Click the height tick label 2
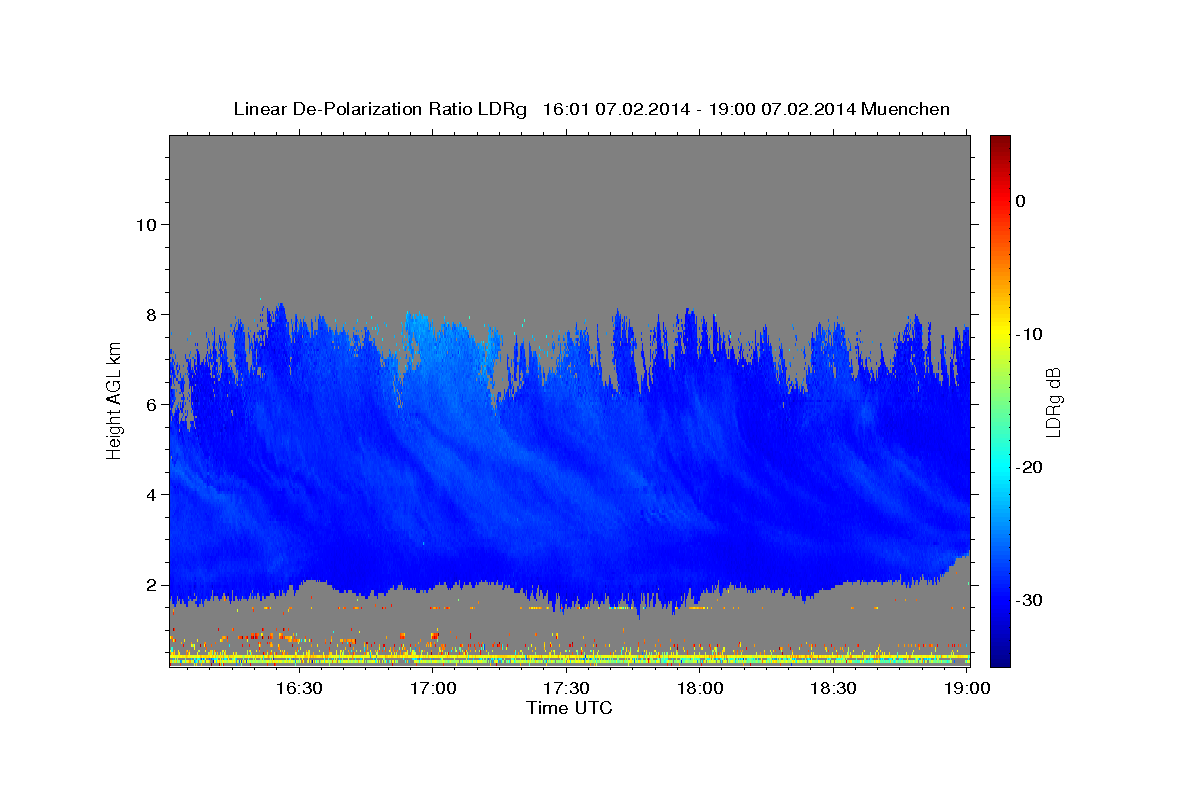The height and width of the screenshot is (800, 1200). pyautogui.click(x=149, y=584)
